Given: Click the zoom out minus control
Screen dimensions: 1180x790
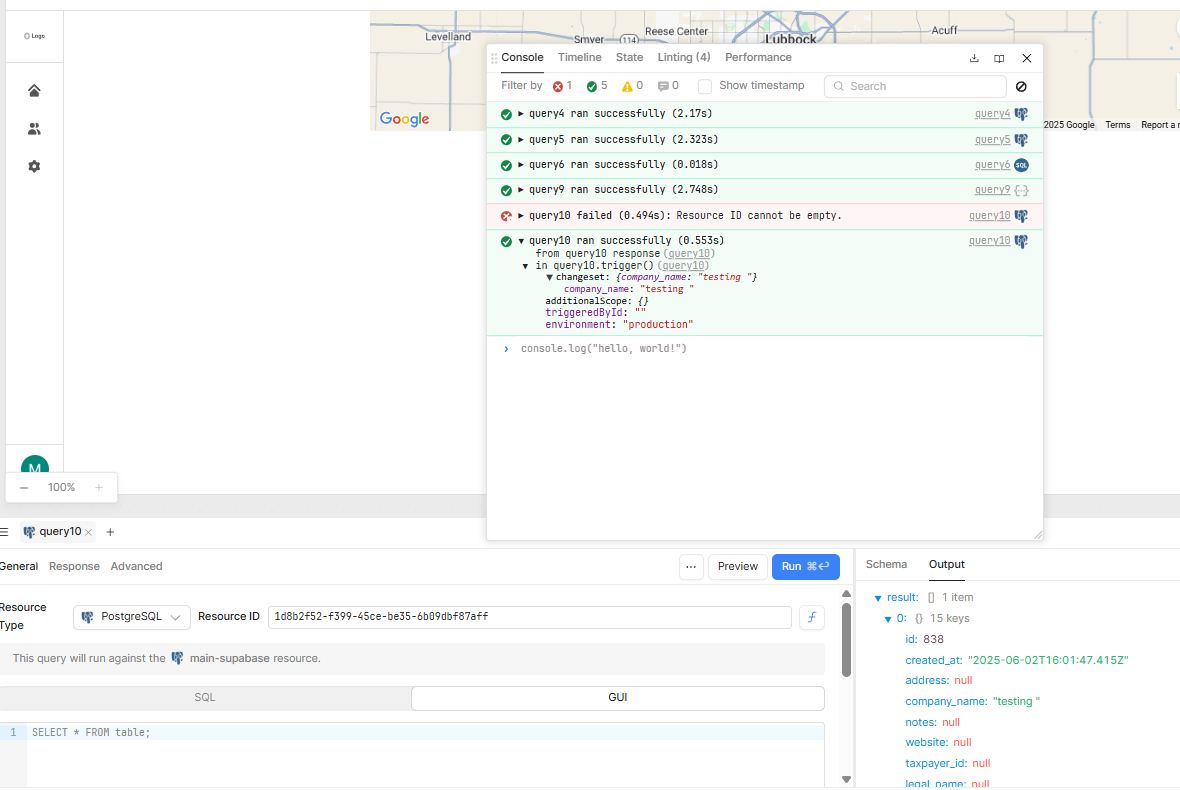Looking at the screenshot, I should point(23,487).
